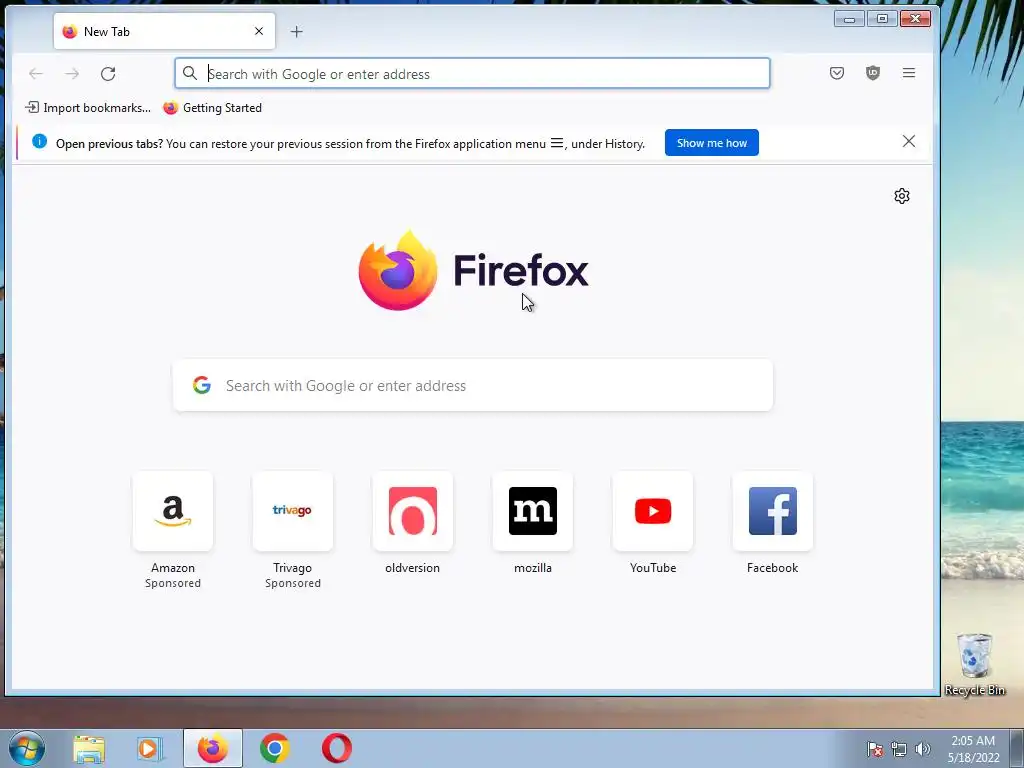This screenshot has height=768, width=1024.
Task: Click Firefox taskbar button
Action: coord(213,748)
